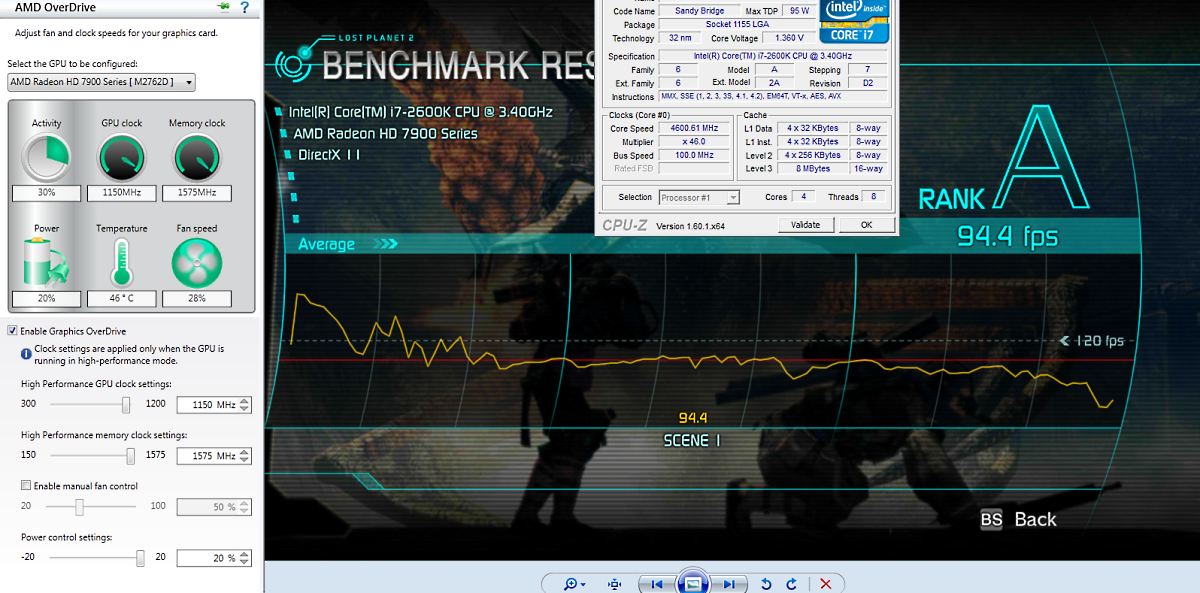Viewport: 1200px width, 593px height.
Task: Click the Average label in benchmark
Action: click(327, 244)
